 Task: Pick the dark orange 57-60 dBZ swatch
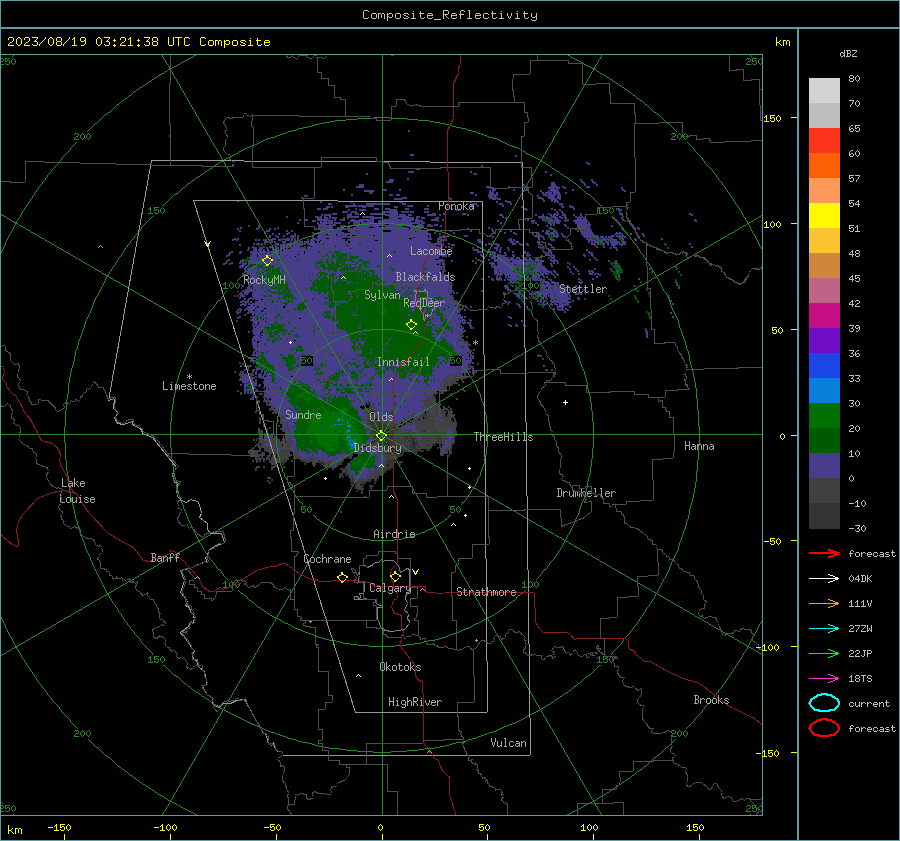pyautogui.click(x=824, y=165)
